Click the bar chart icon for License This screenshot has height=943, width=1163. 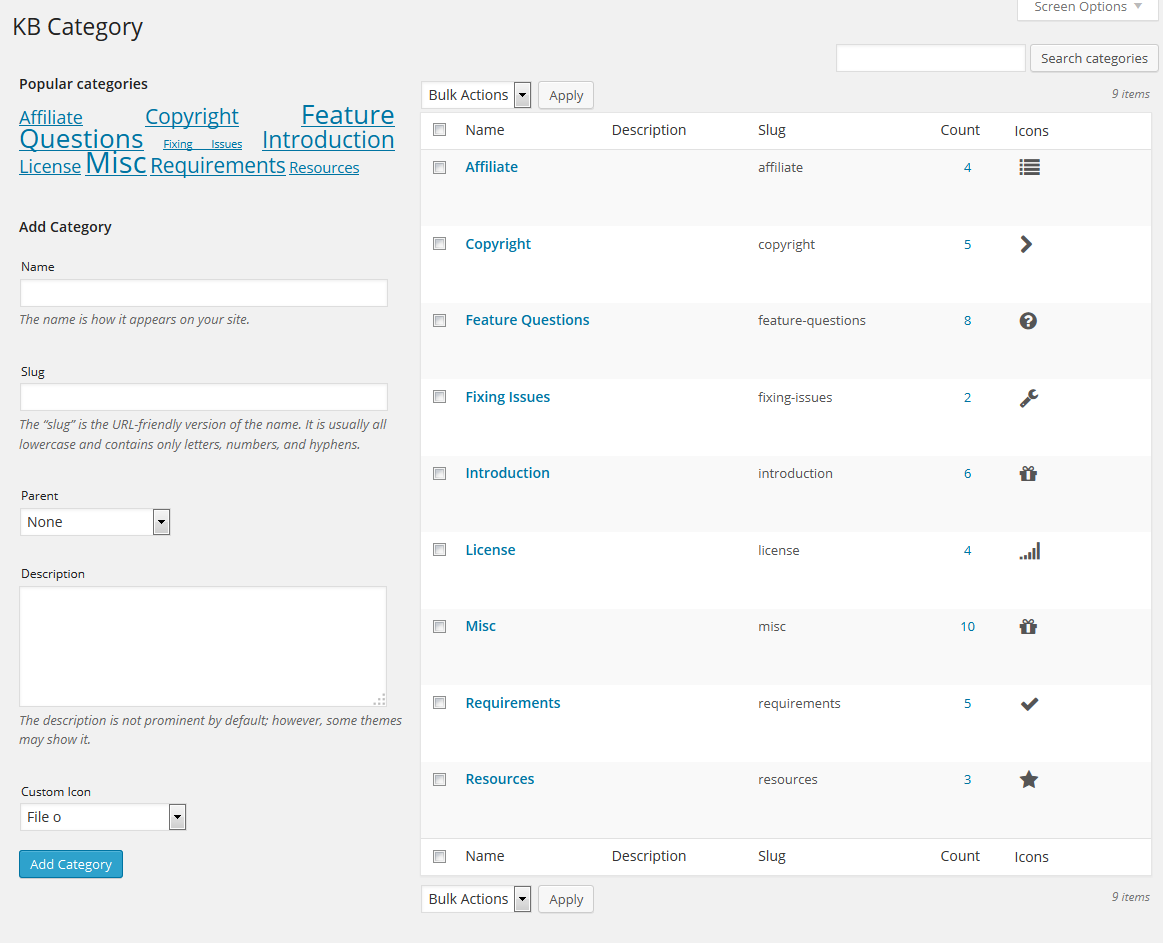coord(1029,550)
